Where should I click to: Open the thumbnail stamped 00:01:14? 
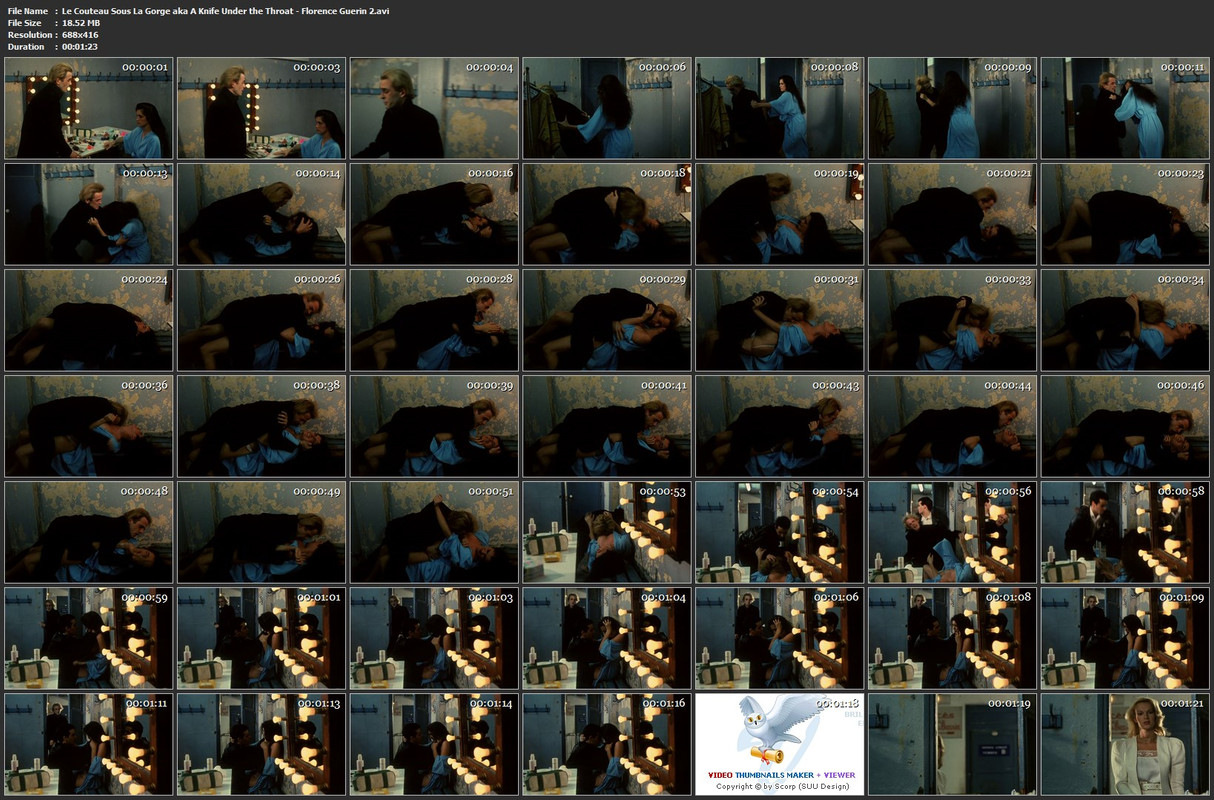click(434, 744)
